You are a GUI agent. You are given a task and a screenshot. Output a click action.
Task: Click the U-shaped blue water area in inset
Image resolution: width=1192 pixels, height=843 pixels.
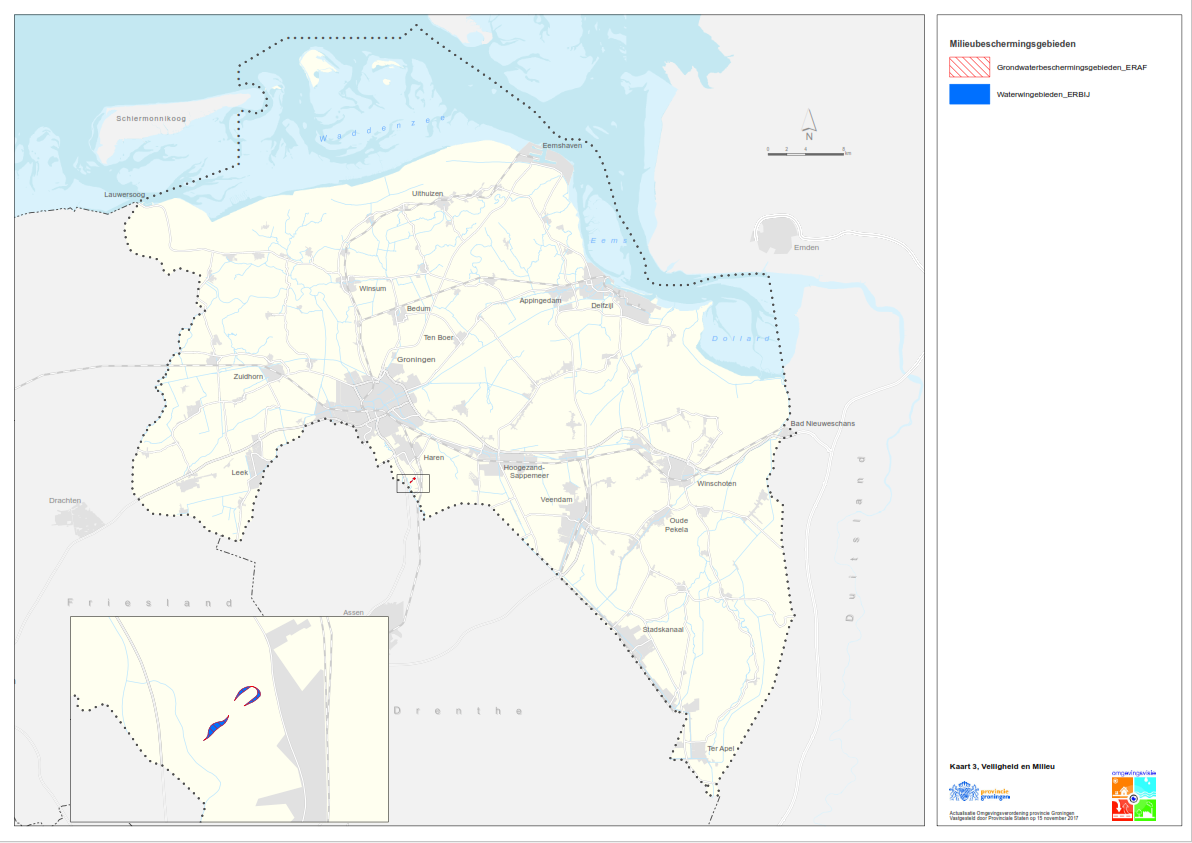[248, 694]
